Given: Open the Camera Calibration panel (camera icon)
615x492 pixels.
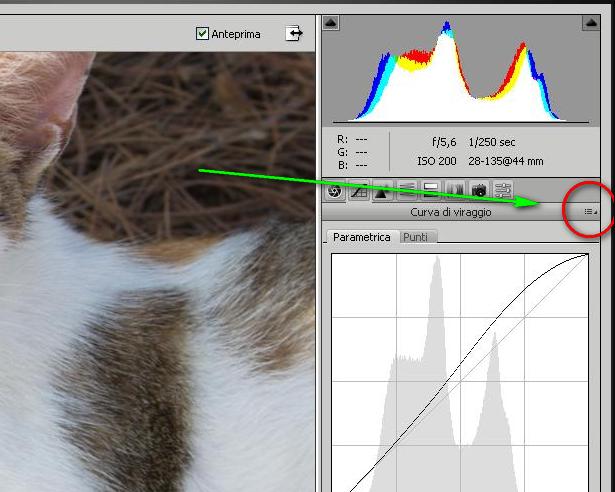Looking at the screenshot, I should (479, 190).
